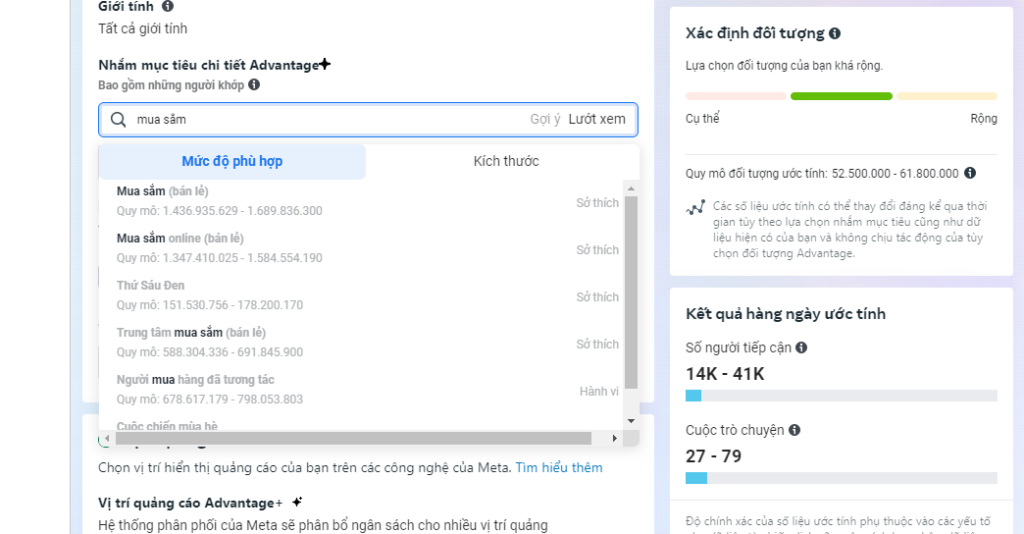This screenshot has height=534, width=1024.
Task: Open info tooltip for Xác định đối tượng
Action: point(835,33)
